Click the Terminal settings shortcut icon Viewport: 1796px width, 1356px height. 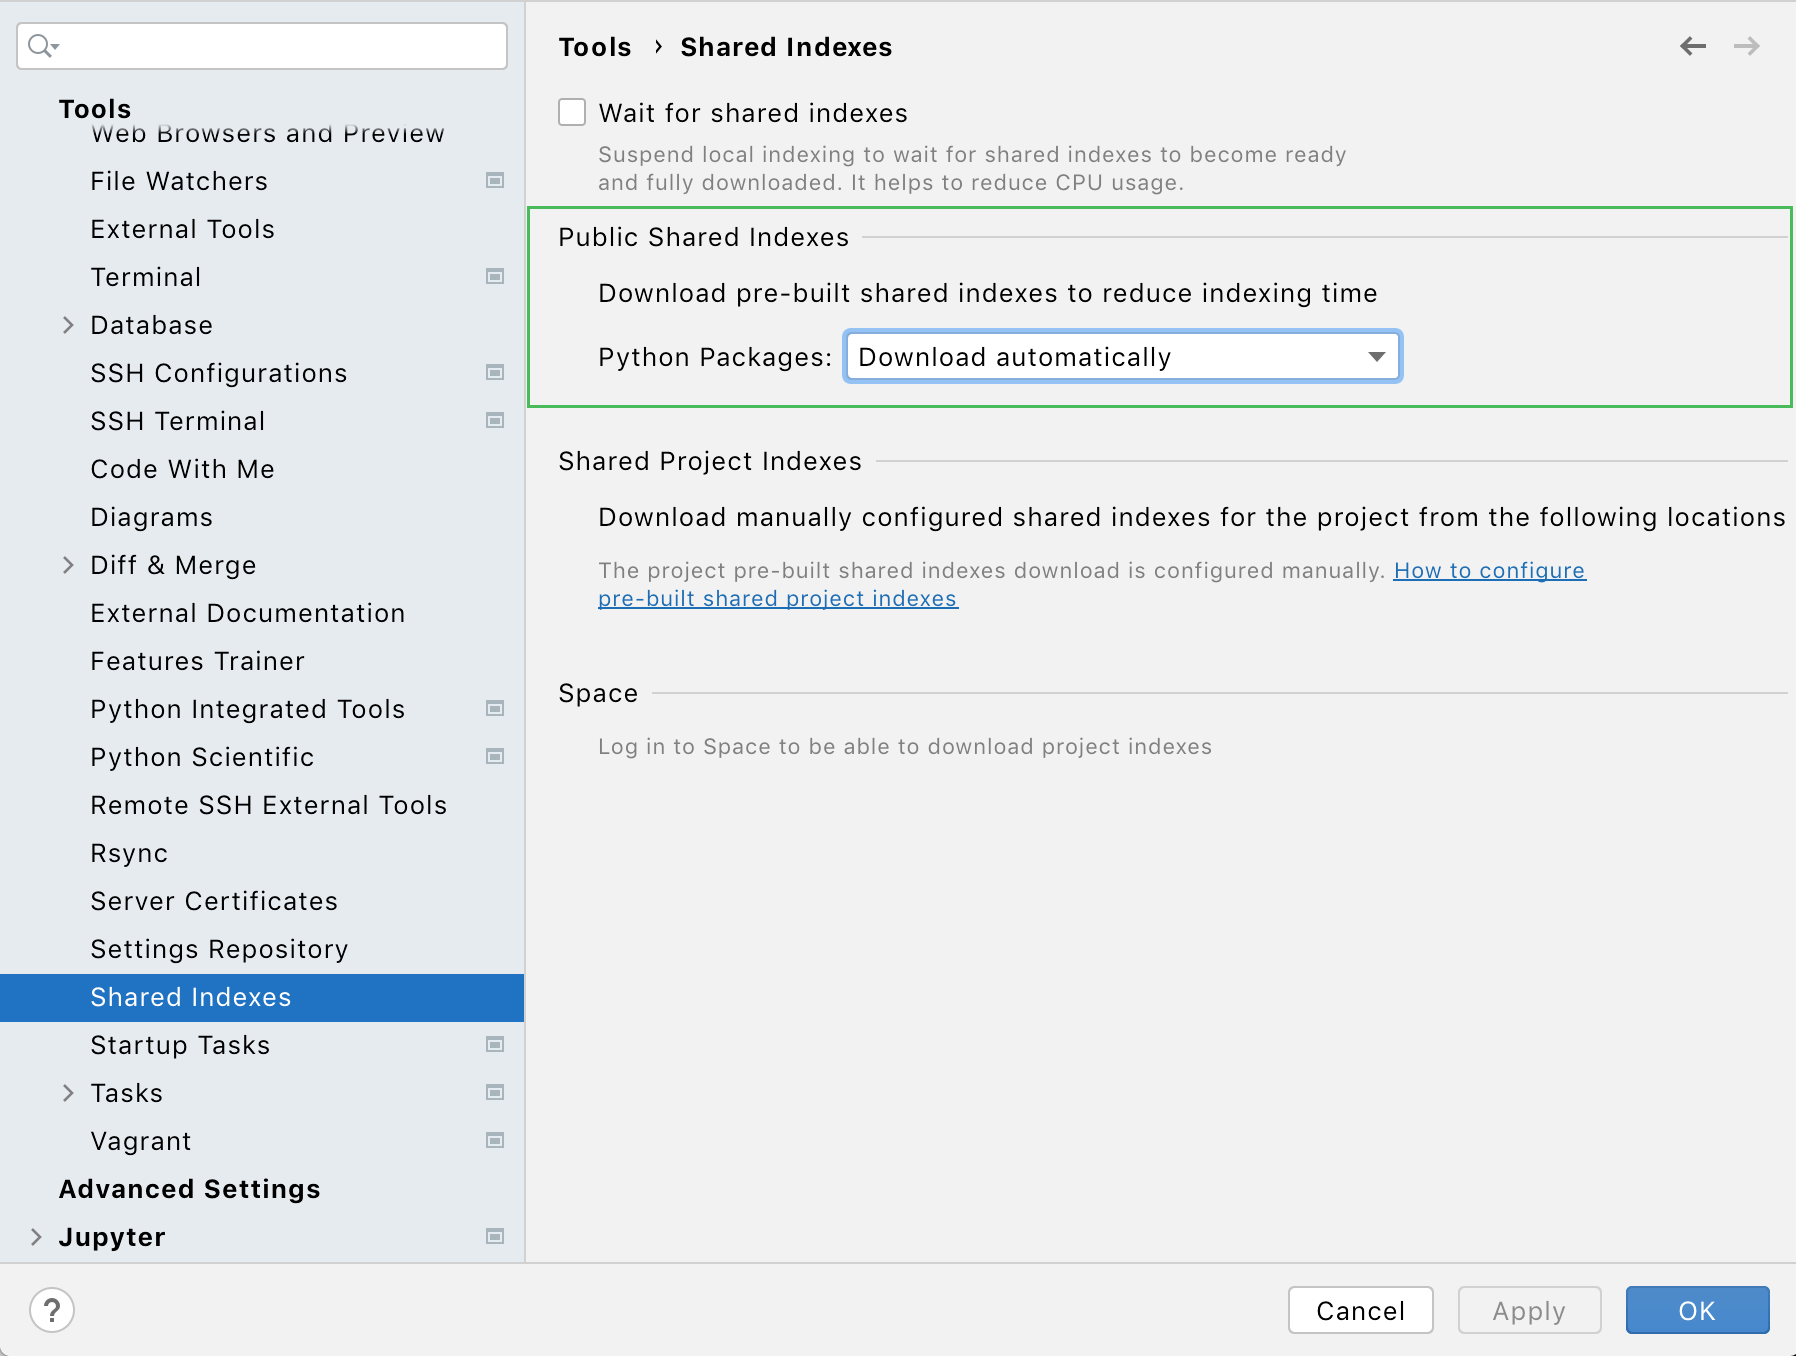pyautogui.click(x=494, y=277)
